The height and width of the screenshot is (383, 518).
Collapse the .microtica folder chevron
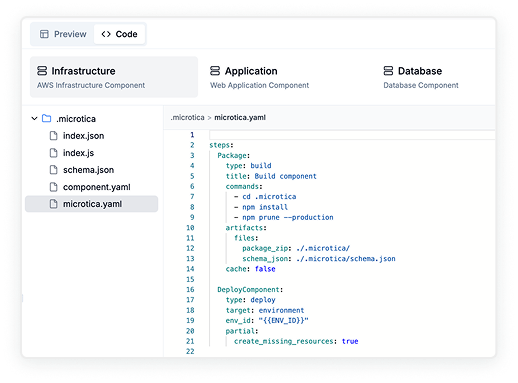[34, 119]
